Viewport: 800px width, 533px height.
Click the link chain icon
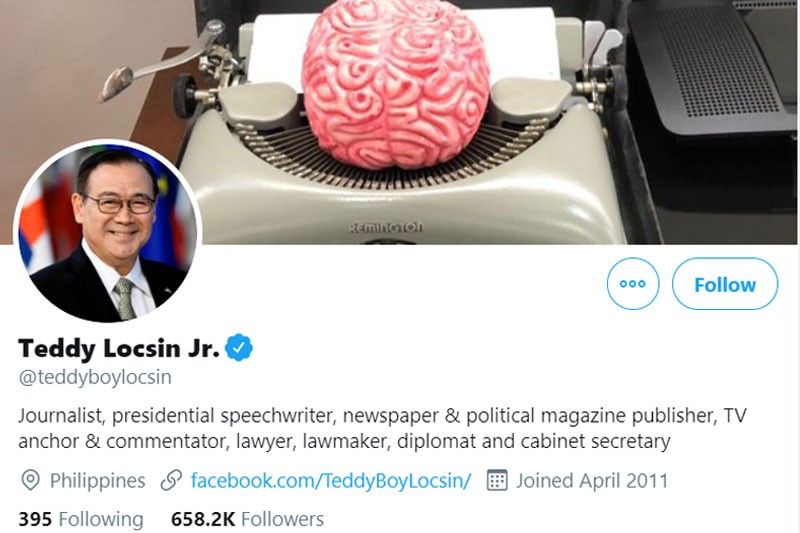pyautogui.click(x=171, y=480)
